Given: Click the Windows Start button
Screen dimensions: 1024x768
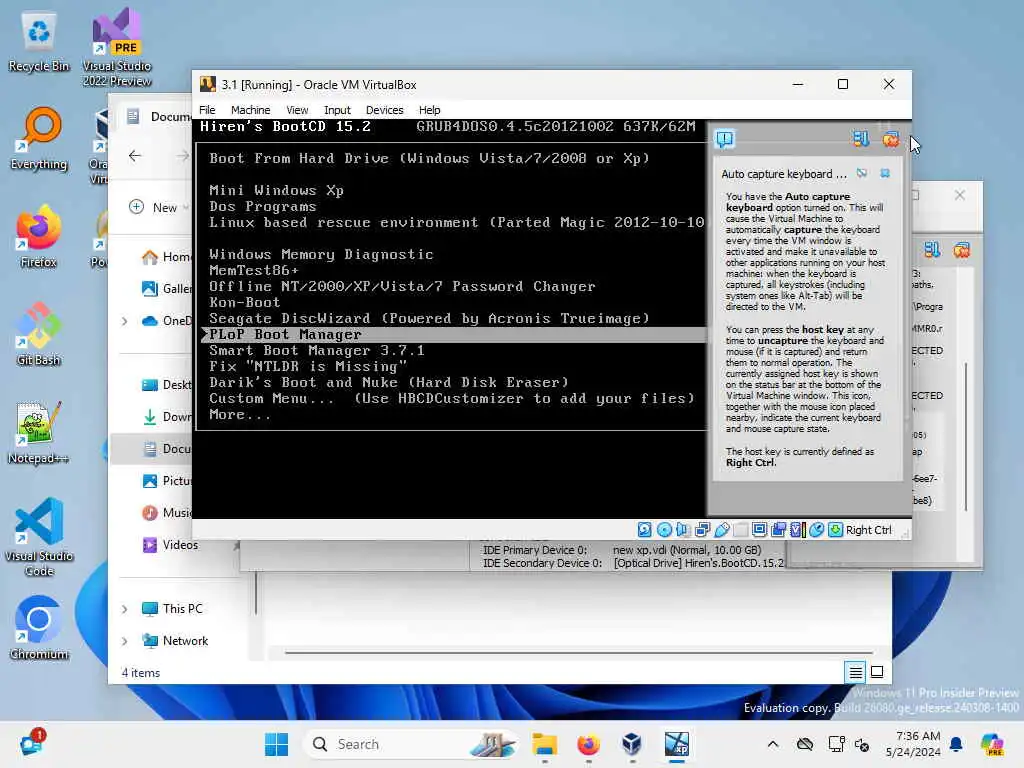Looking at the screenshot, I should point(276,744).
